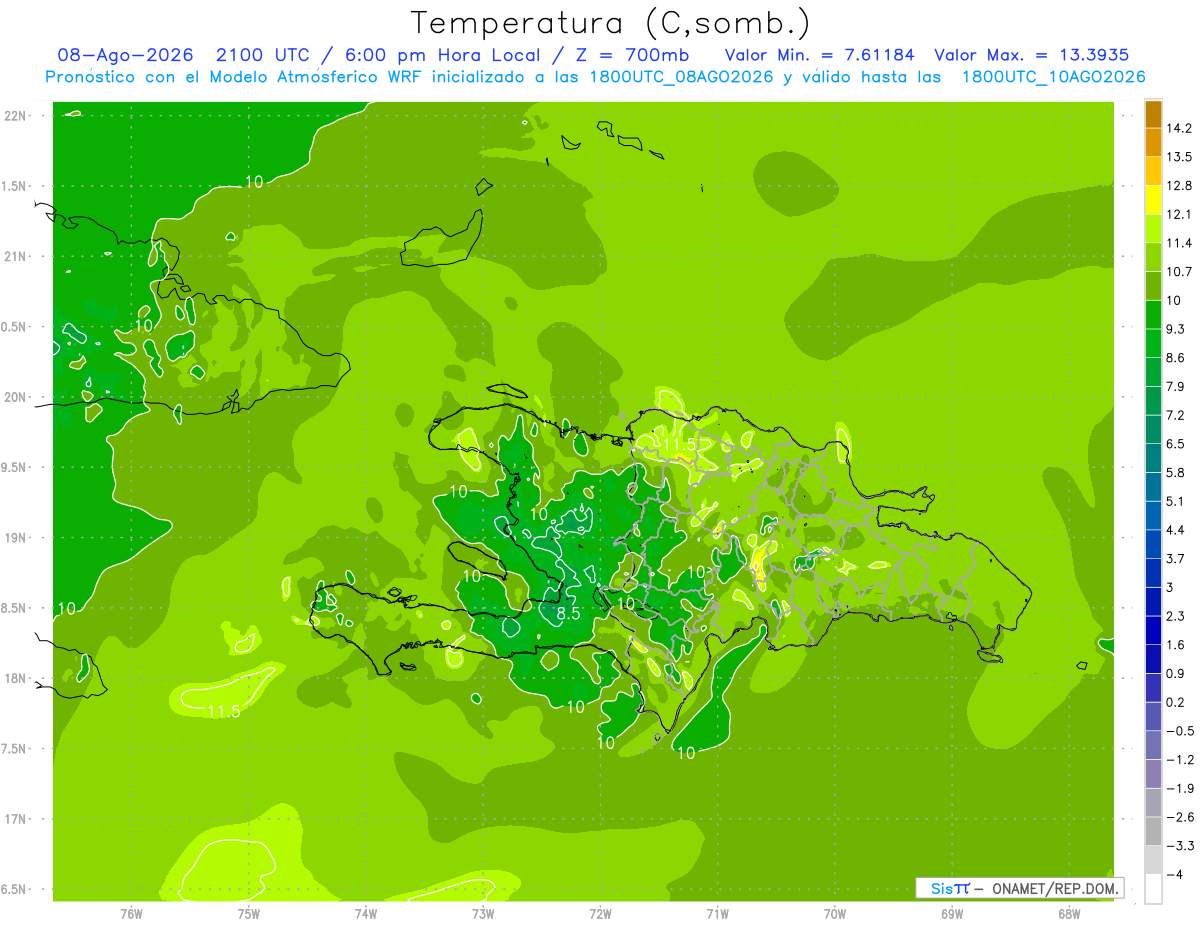The height and width of the screenshot is (927, 1200).
Task: Click the 11.5 contour label in the sea southwest of Haiti
Action: coord(225,712)
